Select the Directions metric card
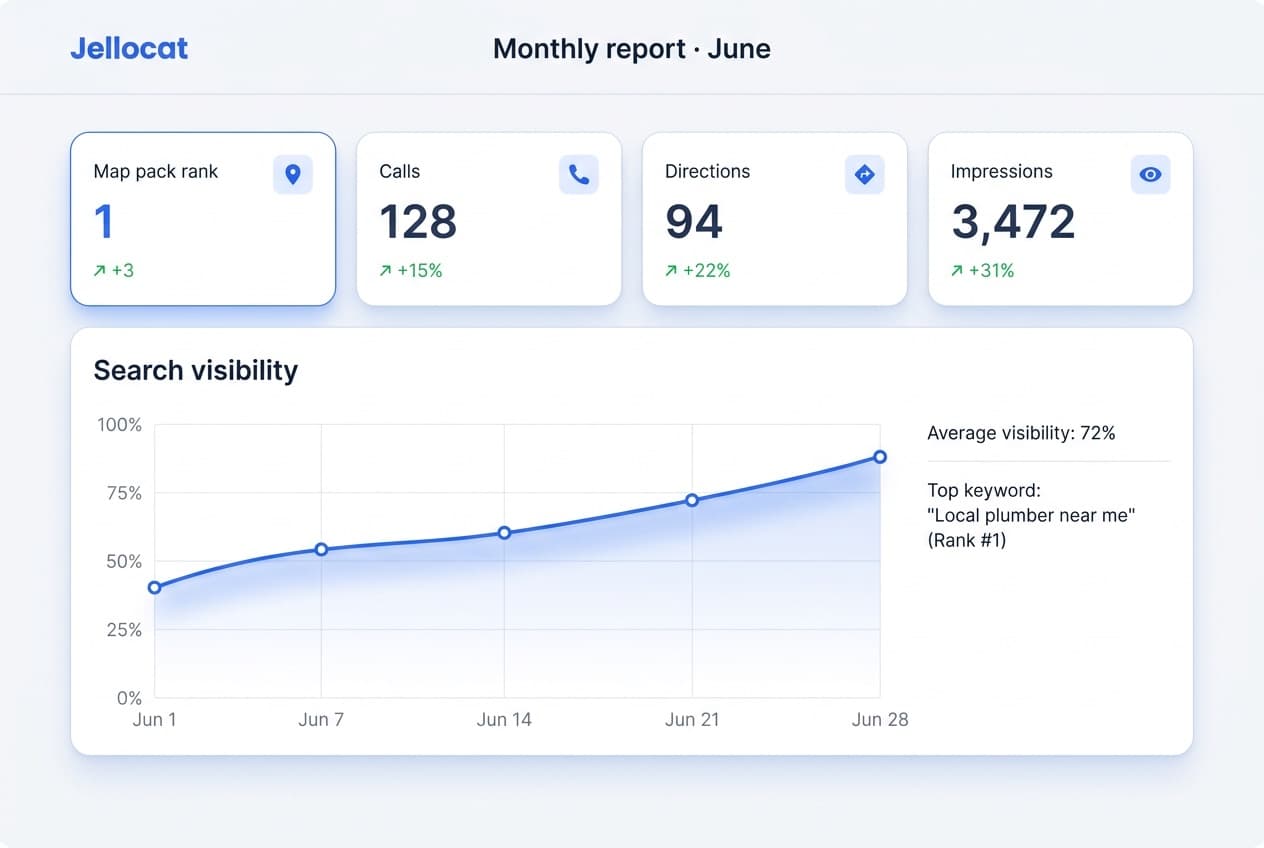 pyautogui.click(x=775, y=219)
